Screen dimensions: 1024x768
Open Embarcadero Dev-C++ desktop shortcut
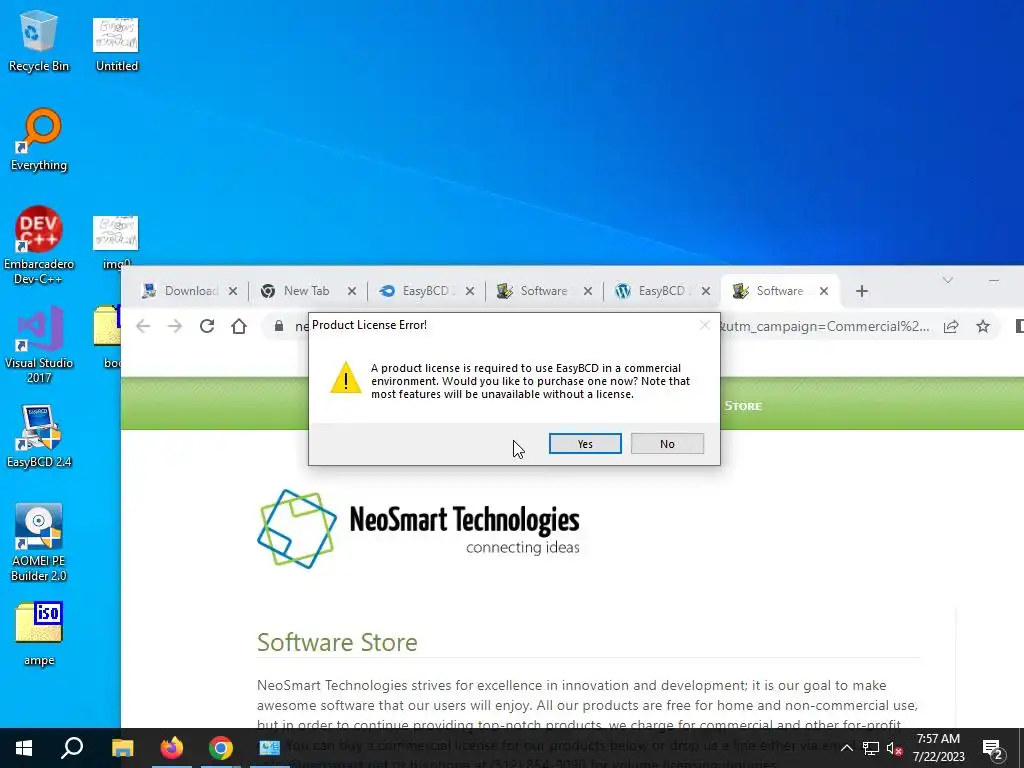39,245
